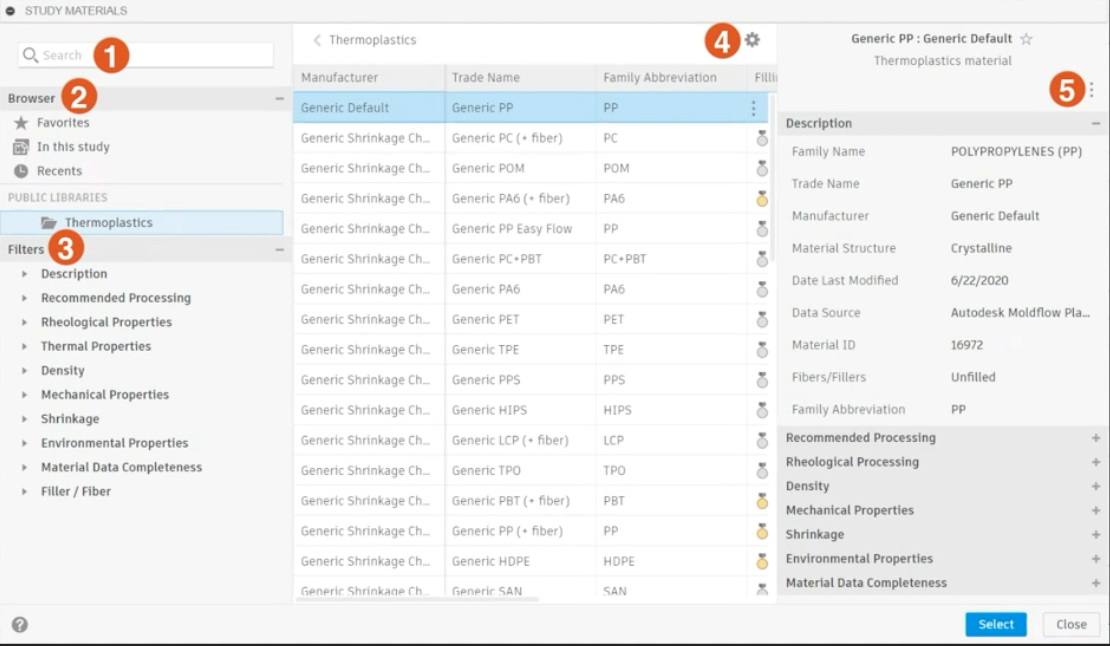1110x646 pixels.
Task: Expand Environmental Properties filter
Action: tap(24, 443)
